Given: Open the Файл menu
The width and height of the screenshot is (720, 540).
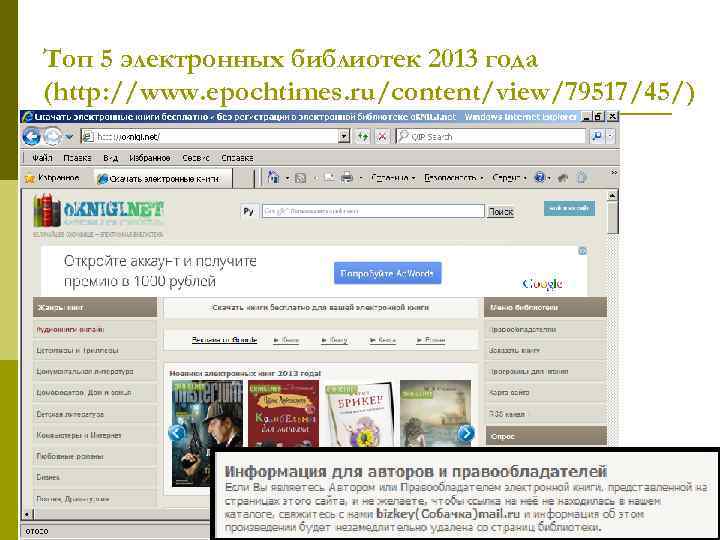Looking at the screenshot, I should point(42,158).
